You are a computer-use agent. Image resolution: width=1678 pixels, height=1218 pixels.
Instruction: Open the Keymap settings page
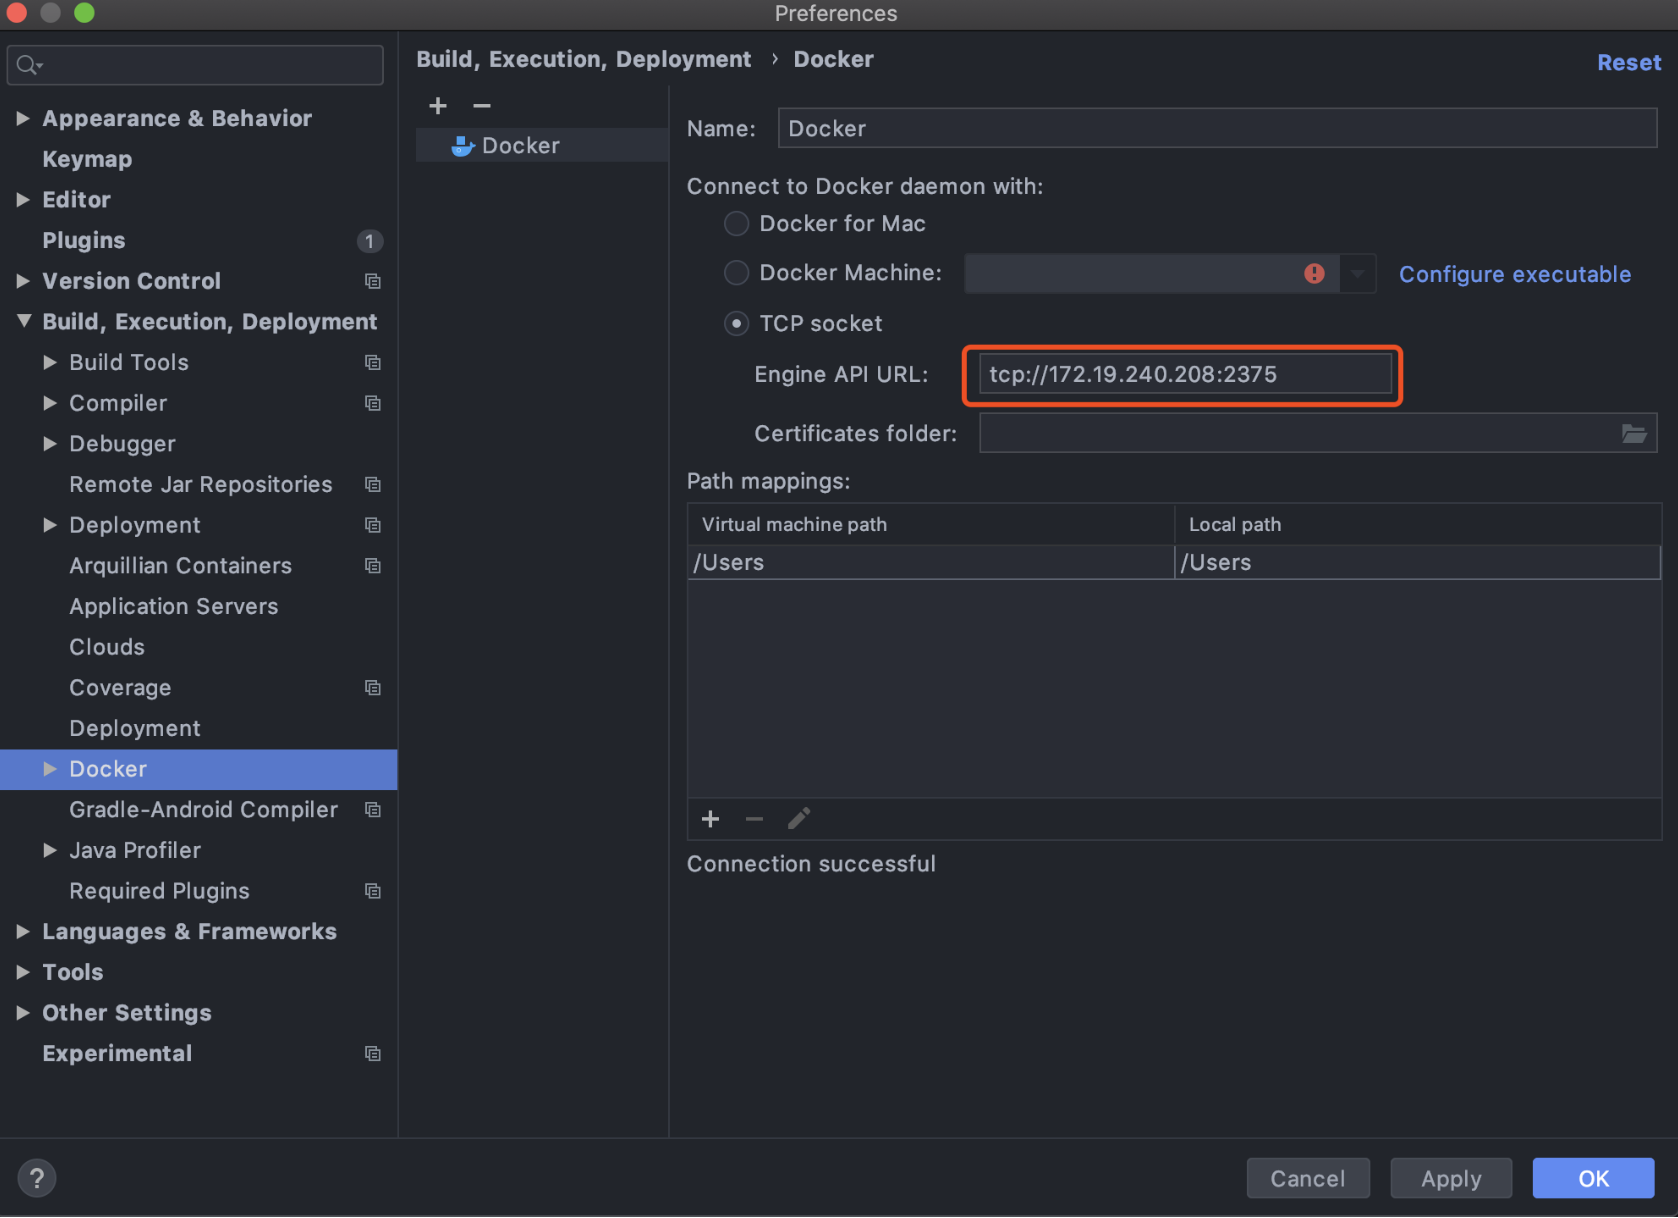pyautogui.click(x=87, y=159)
